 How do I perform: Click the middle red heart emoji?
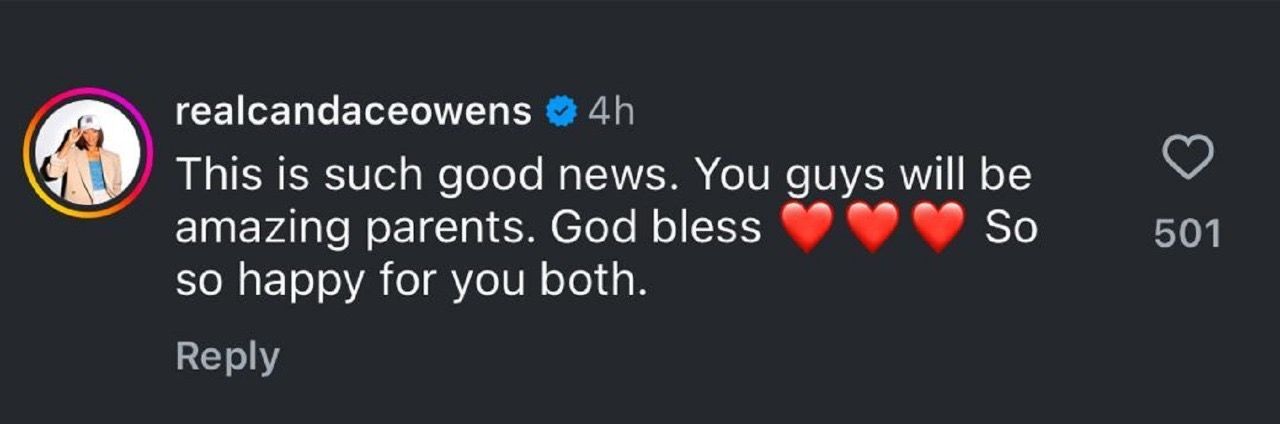click(873, 229)
